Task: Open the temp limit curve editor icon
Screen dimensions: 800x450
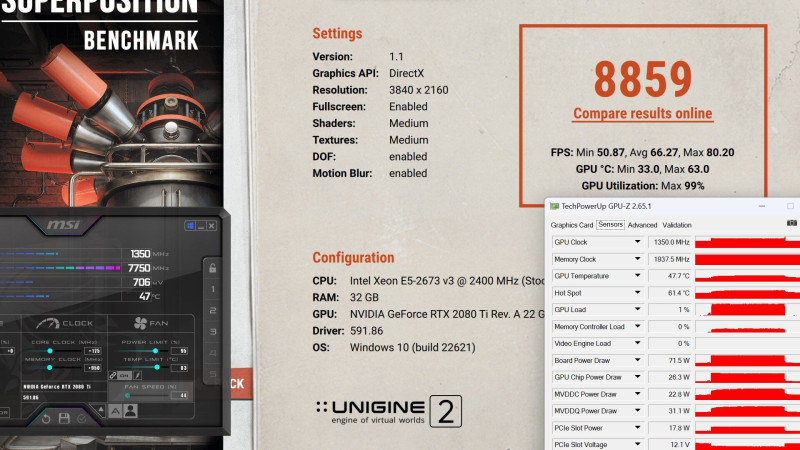Action: tap(137, 376)
